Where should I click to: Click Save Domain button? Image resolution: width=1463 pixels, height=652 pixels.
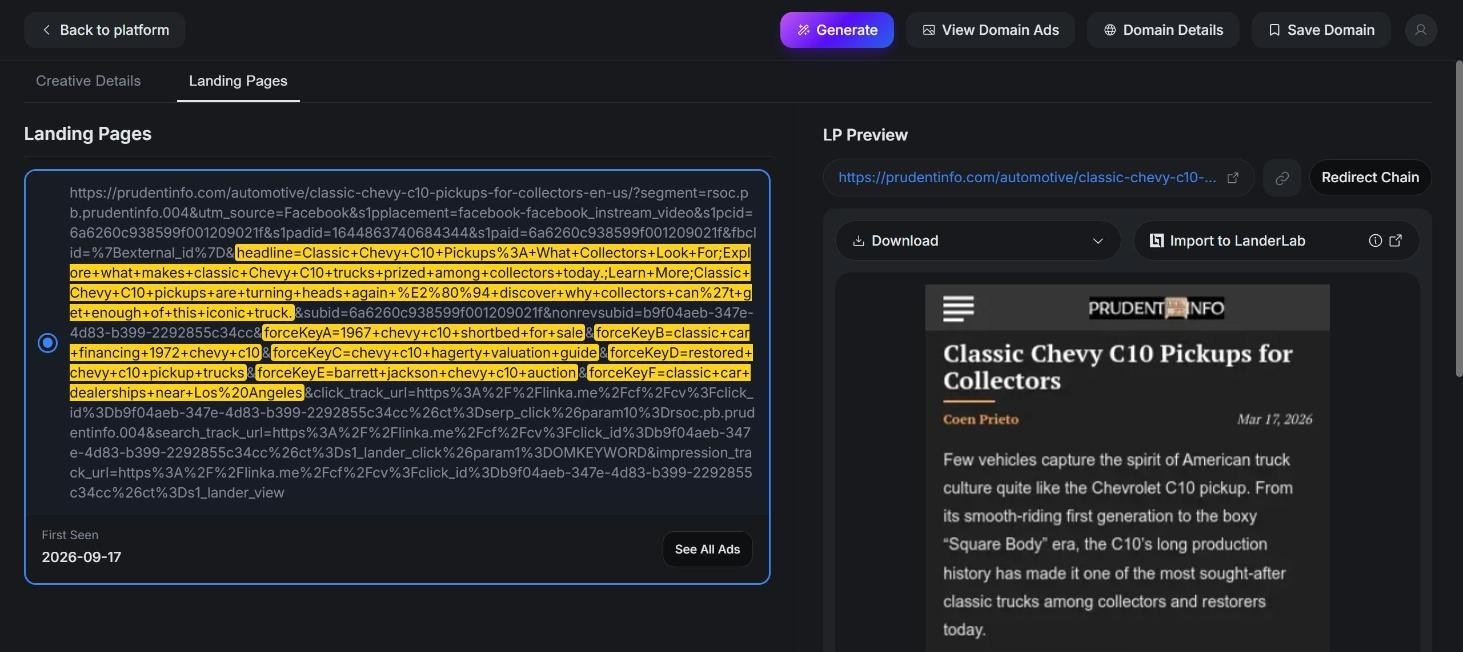[1321, 30]
